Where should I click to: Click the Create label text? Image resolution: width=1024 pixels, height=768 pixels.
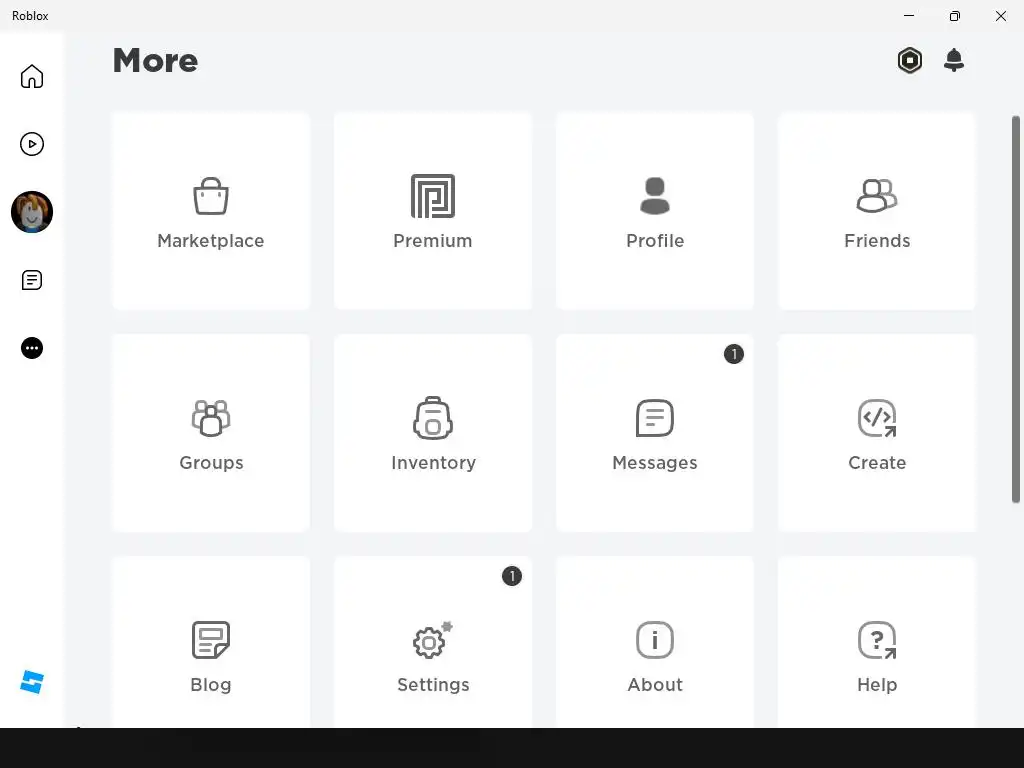point(877,463)
